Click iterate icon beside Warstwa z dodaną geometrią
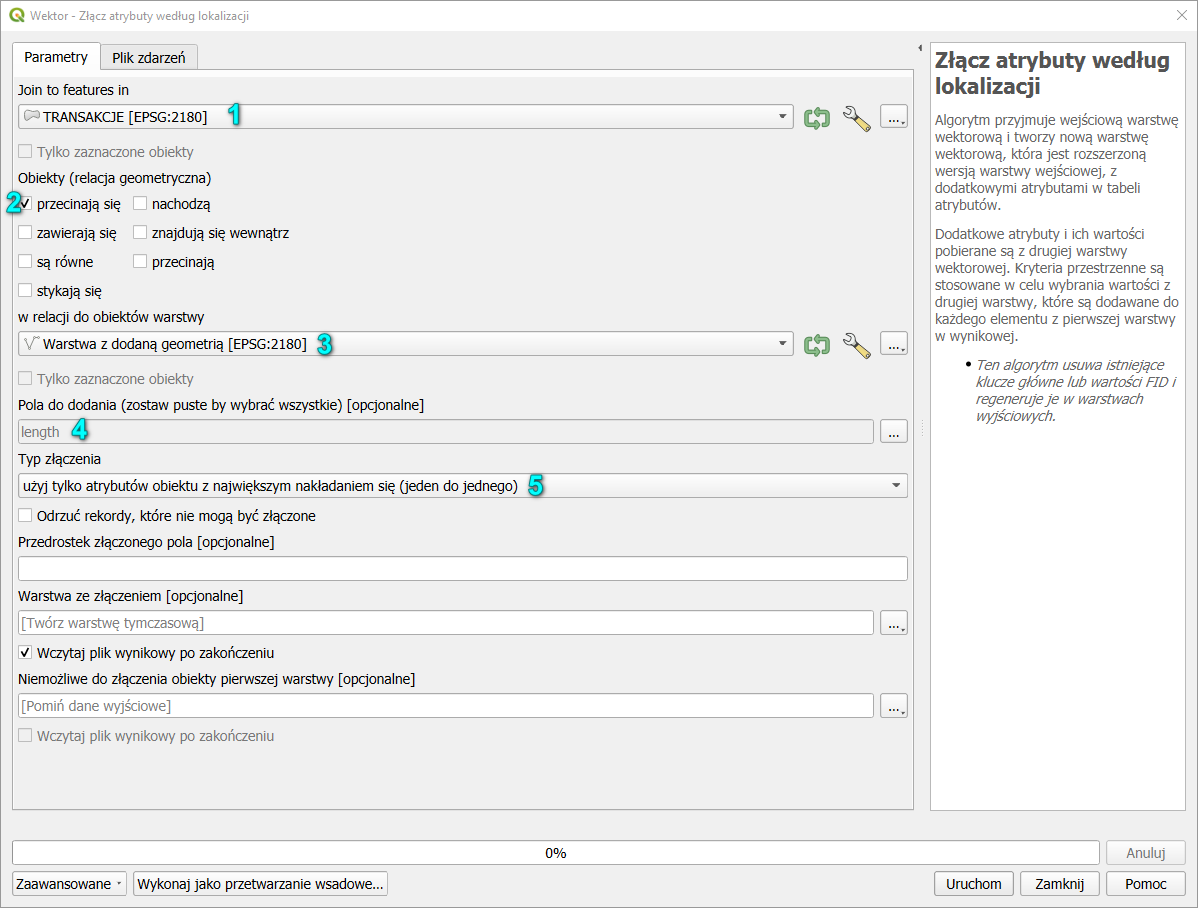 pyautogui.click(x=817, y=345)
